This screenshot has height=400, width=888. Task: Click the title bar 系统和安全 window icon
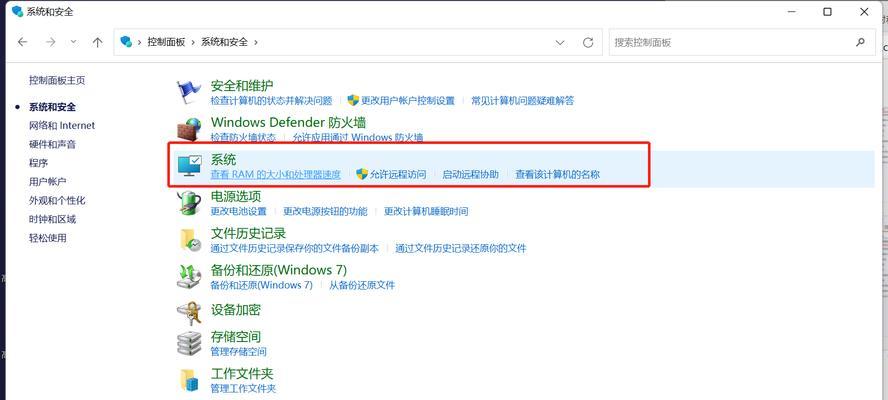17,11
